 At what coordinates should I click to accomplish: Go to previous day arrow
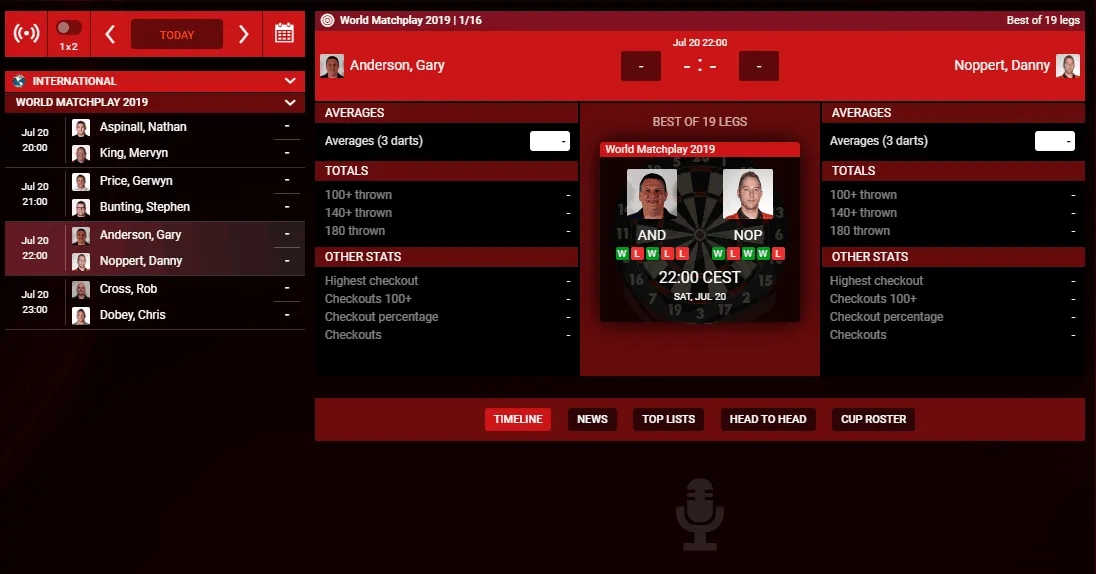pyautogui.click(x=110, y=34)
